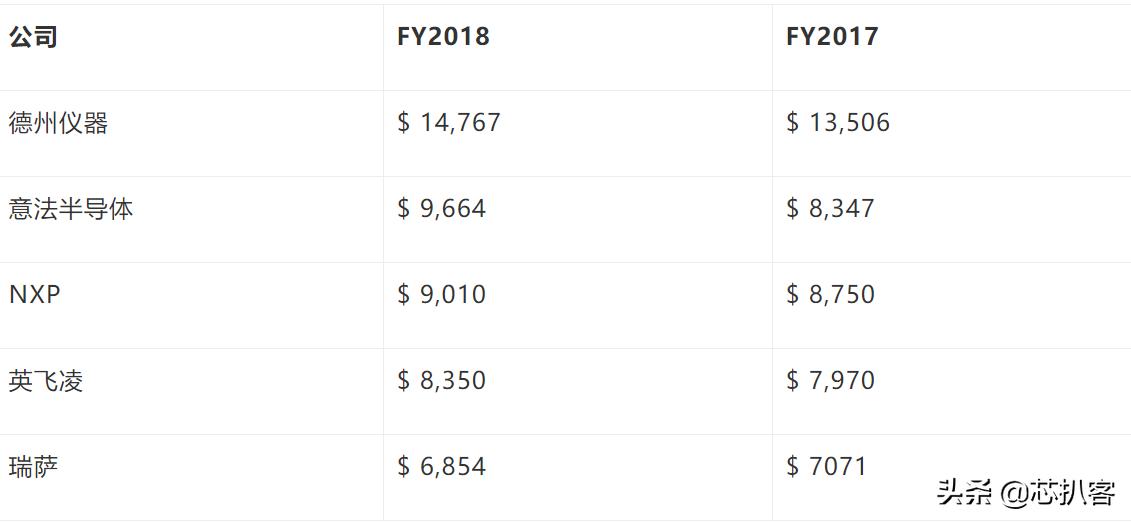
Task: Open the @芯扒客 author handle
Action: click(x=1057, y=492)
